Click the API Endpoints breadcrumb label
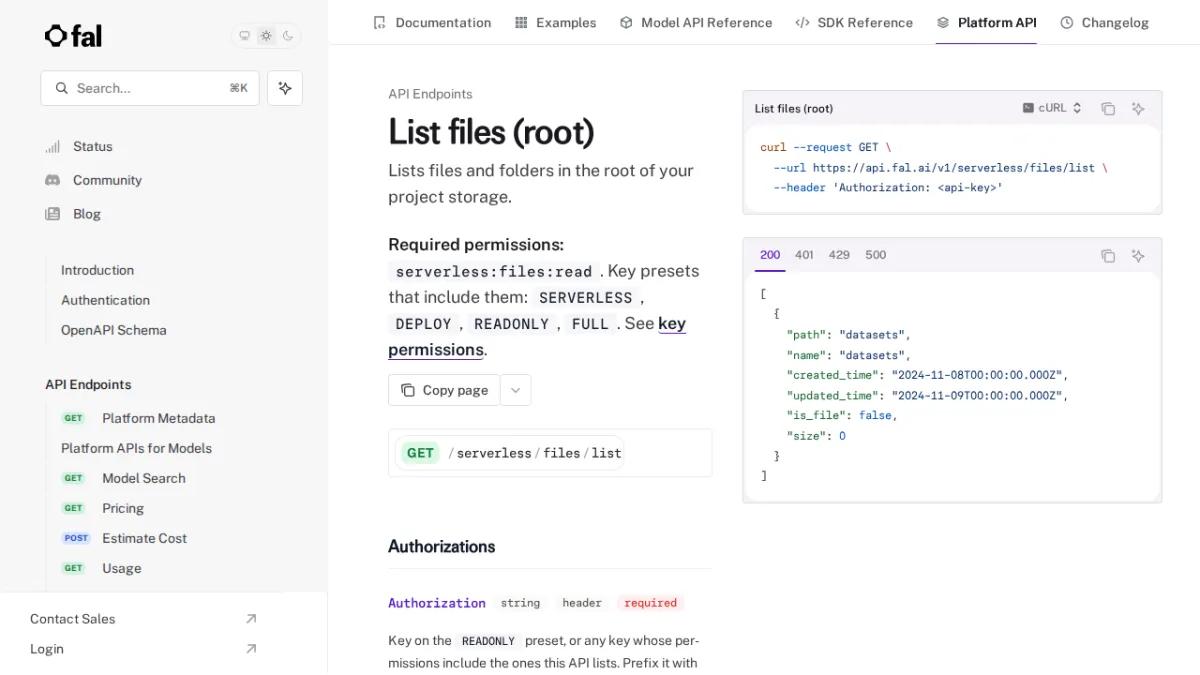This screenshot has width=1200, height=675. pyautogui.click(x=430, y=94)
